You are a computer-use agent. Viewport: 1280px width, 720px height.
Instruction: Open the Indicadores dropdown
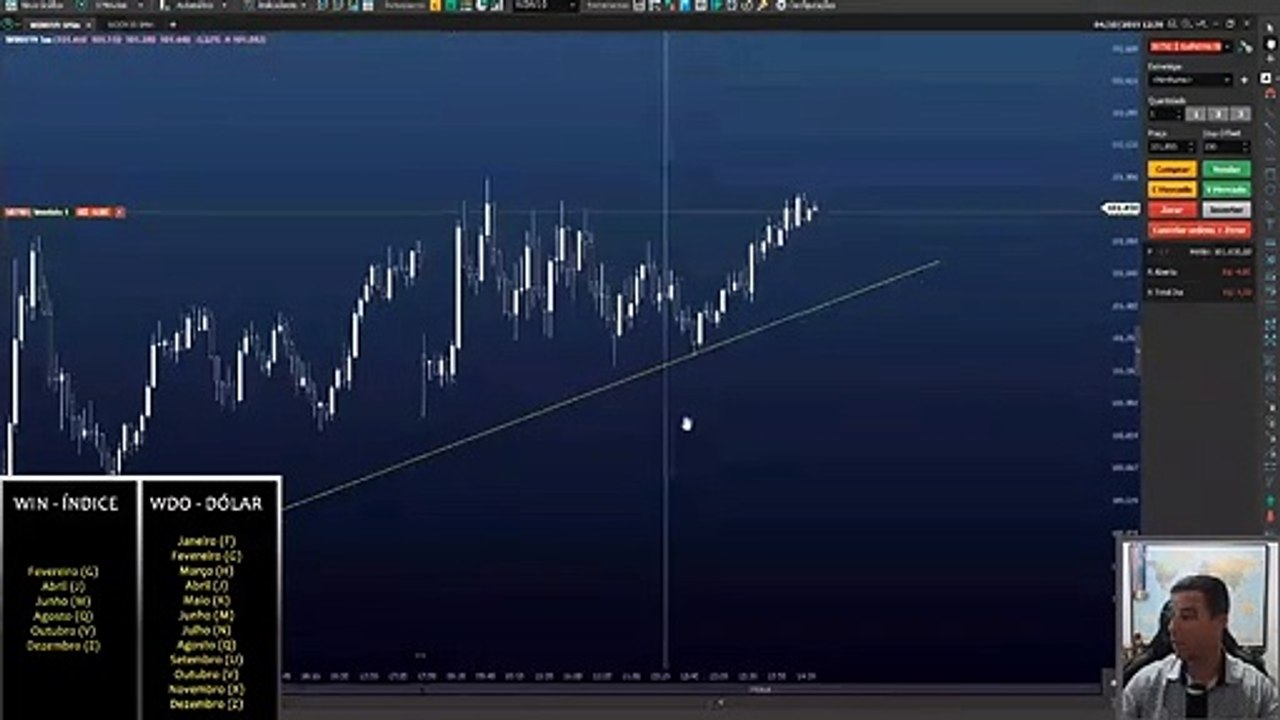tap(276, 5)
